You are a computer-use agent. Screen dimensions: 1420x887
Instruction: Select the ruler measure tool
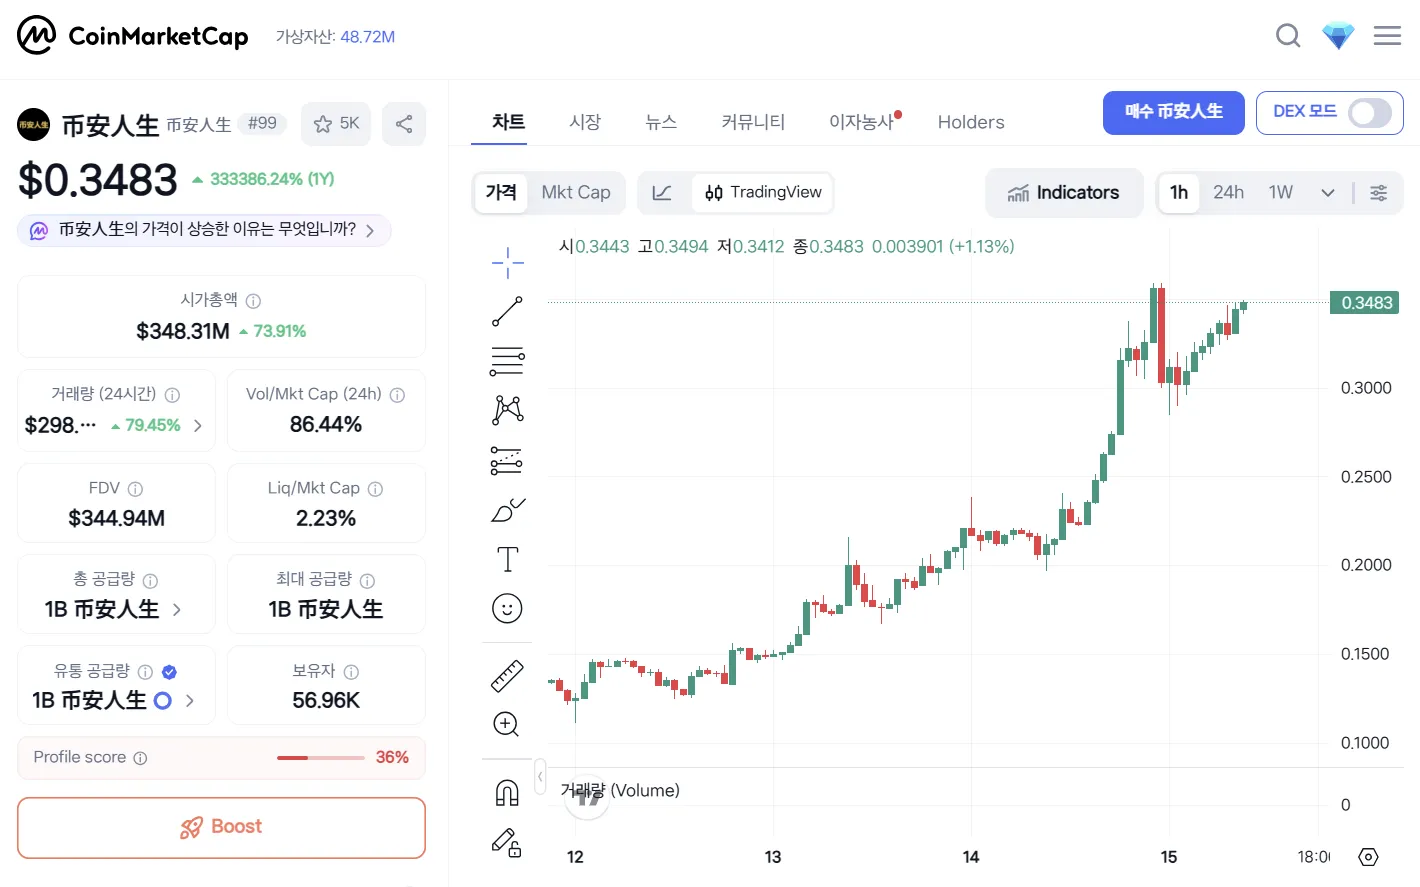[507, 676]
